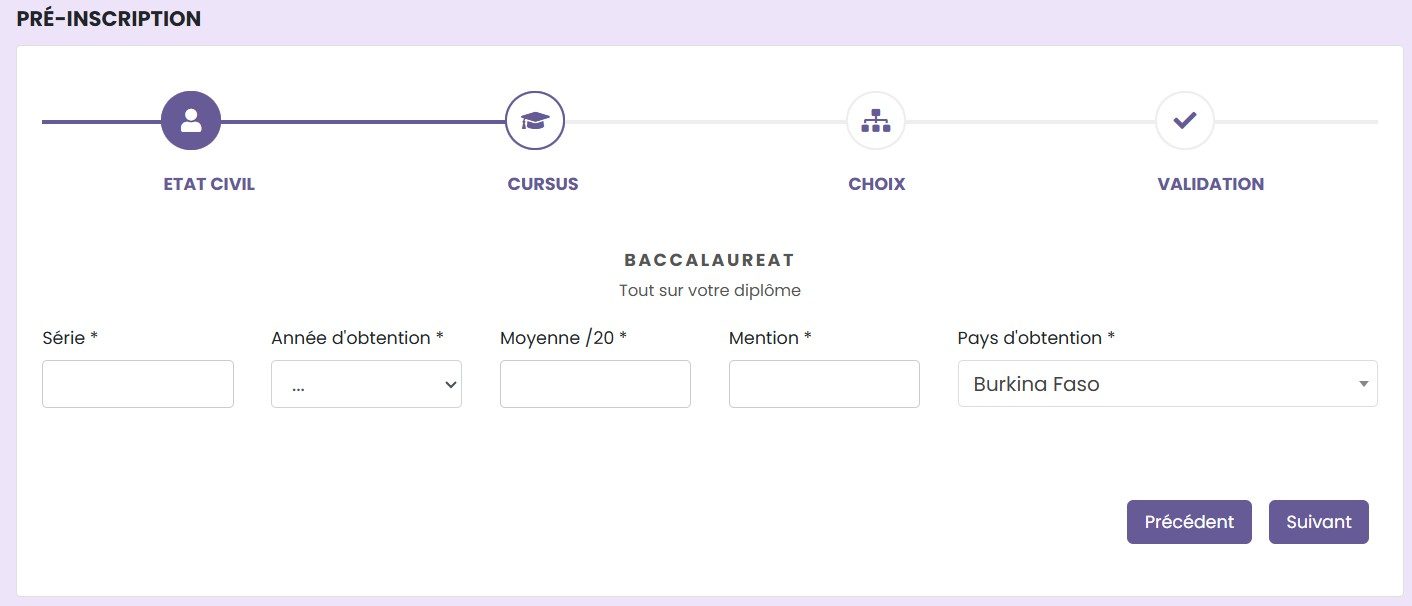1412x606 pixels.
Task: Focus the Mention input field
Action: (824, 384)
